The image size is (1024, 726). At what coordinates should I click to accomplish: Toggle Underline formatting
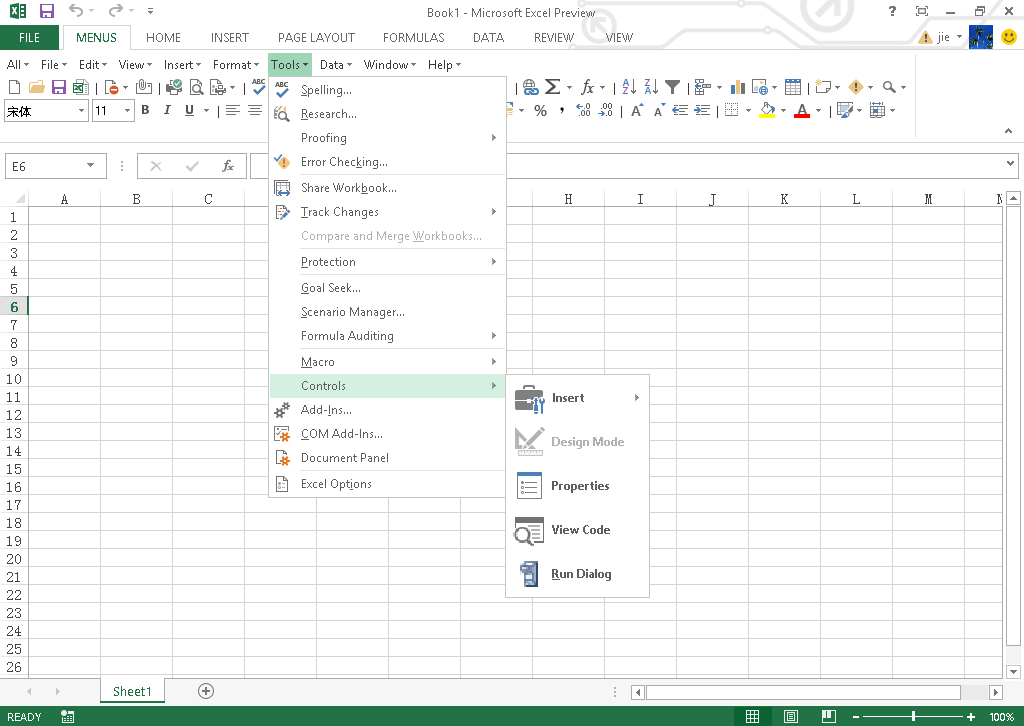pyautogui.click(x=189, y=110)
